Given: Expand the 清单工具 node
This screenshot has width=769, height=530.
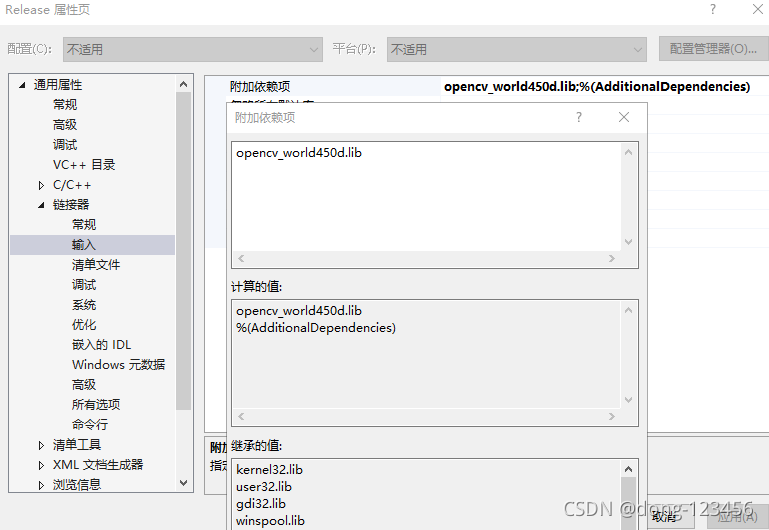Looking at the screenshot, I should click(x=41, y=445).
